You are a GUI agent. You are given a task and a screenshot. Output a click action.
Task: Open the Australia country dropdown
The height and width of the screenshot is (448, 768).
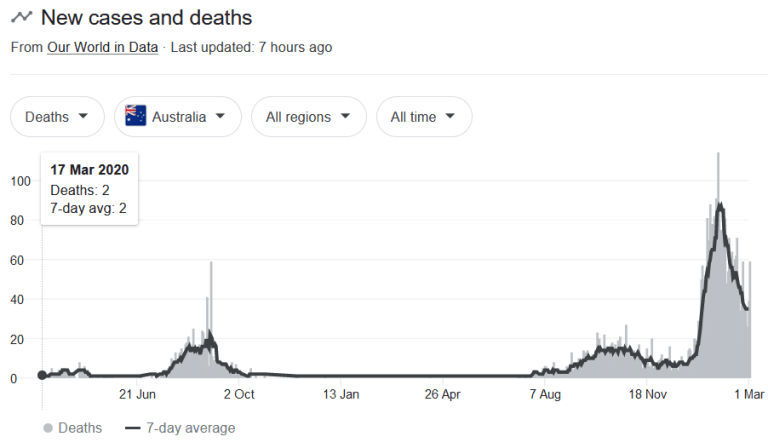tap(178, 117)
